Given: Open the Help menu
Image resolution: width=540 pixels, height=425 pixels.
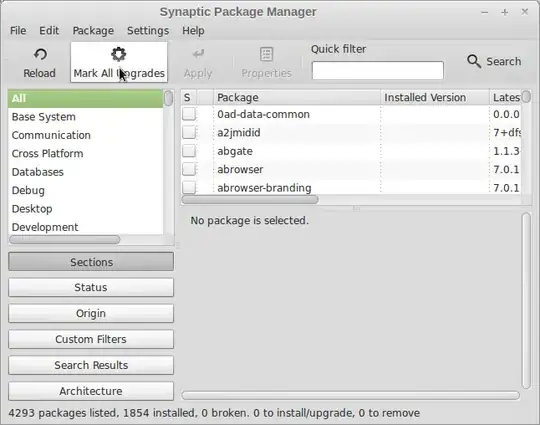Looking at the screenshot, I should click(193, 31).
